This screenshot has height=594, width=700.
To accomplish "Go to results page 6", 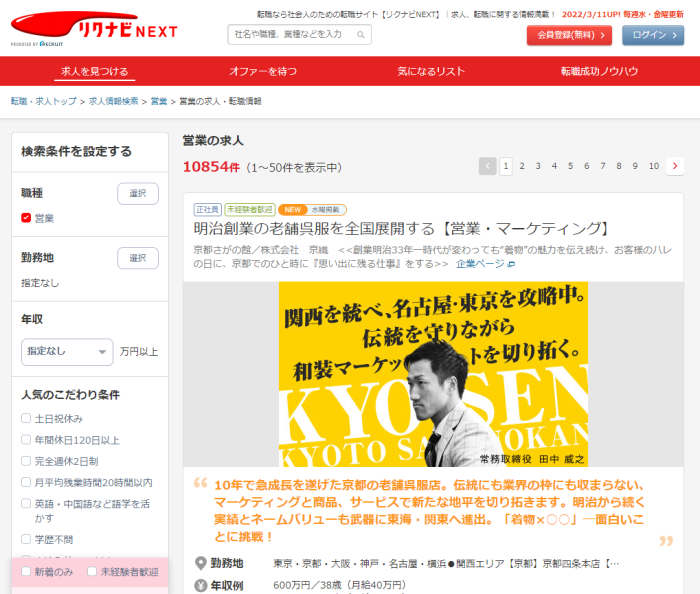I will 587,166.
